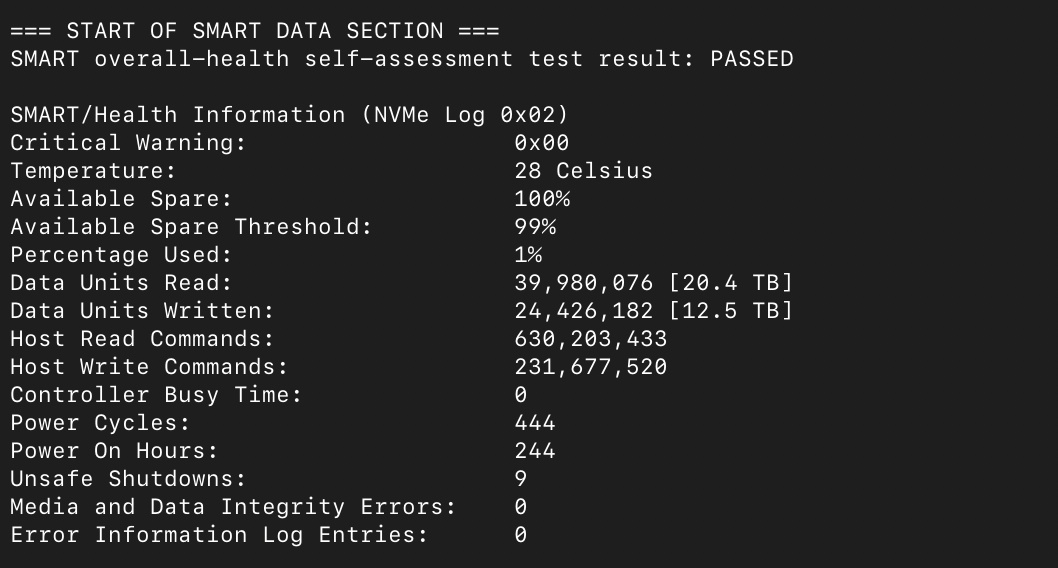The width and height of the screenshot is (1058, 568).
Task: Click the Data Units Written value
Action: click(653, 311)
